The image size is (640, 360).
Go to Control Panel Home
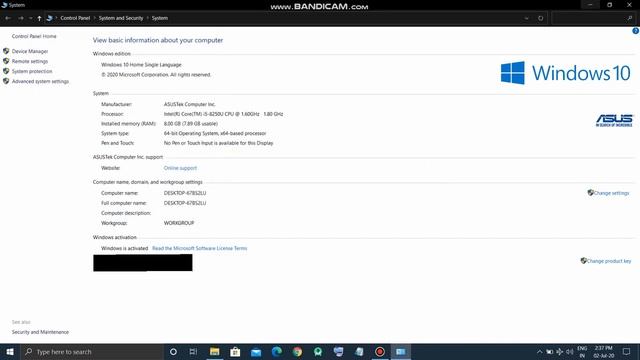(x=34, y=36)
